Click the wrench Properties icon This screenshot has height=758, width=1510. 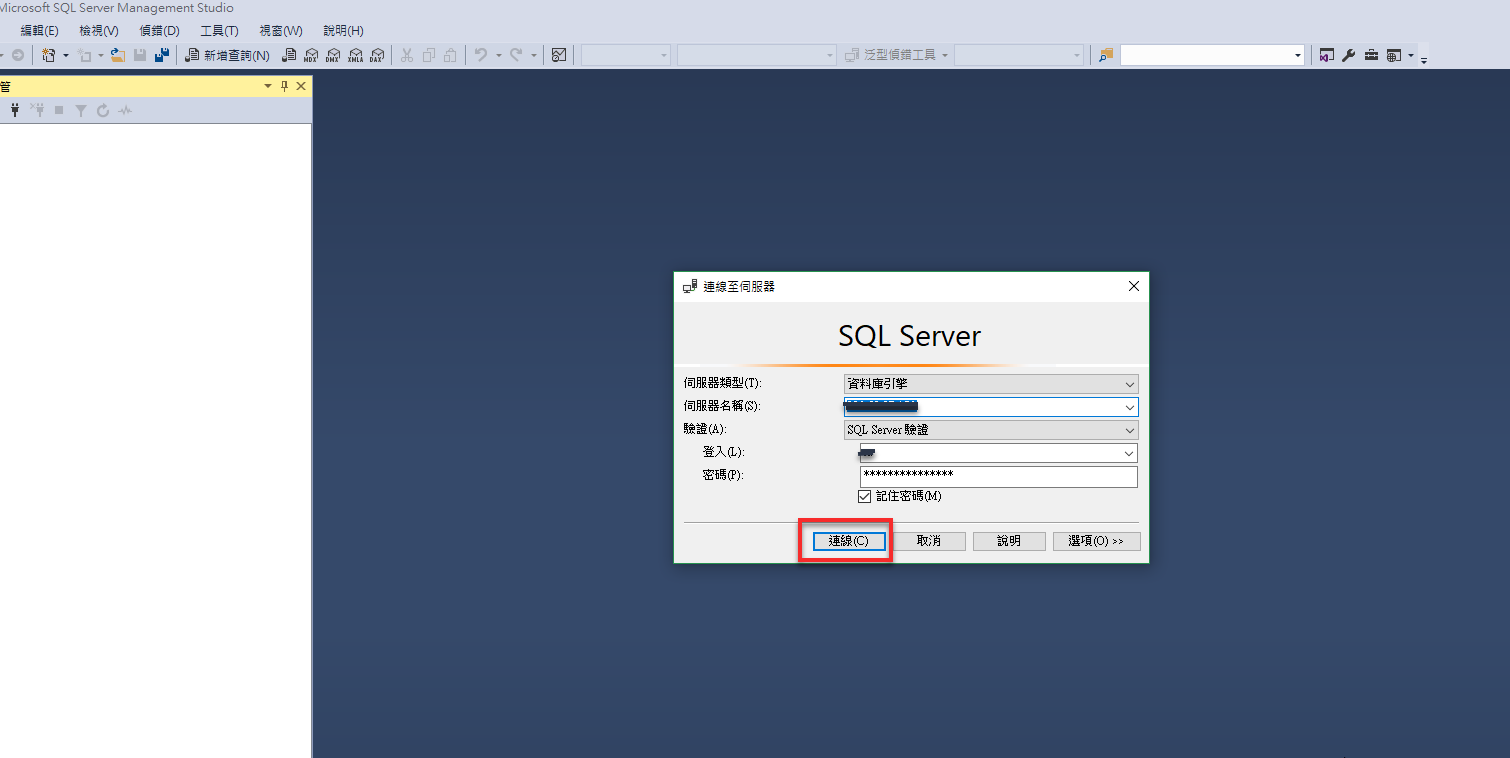[1349, 55]
